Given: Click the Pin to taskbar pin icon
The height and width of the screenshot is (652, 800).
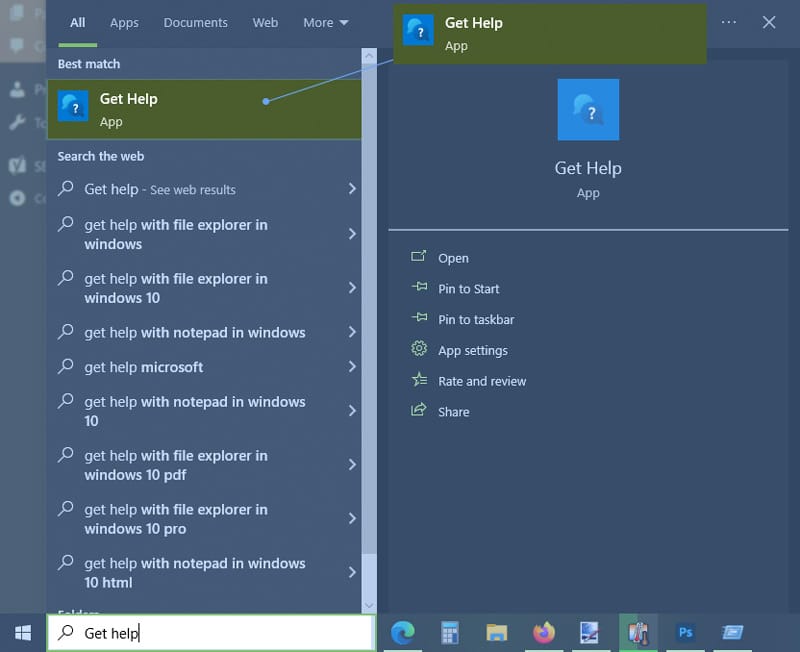Looking at the screenshot, I should click(419, 318).
